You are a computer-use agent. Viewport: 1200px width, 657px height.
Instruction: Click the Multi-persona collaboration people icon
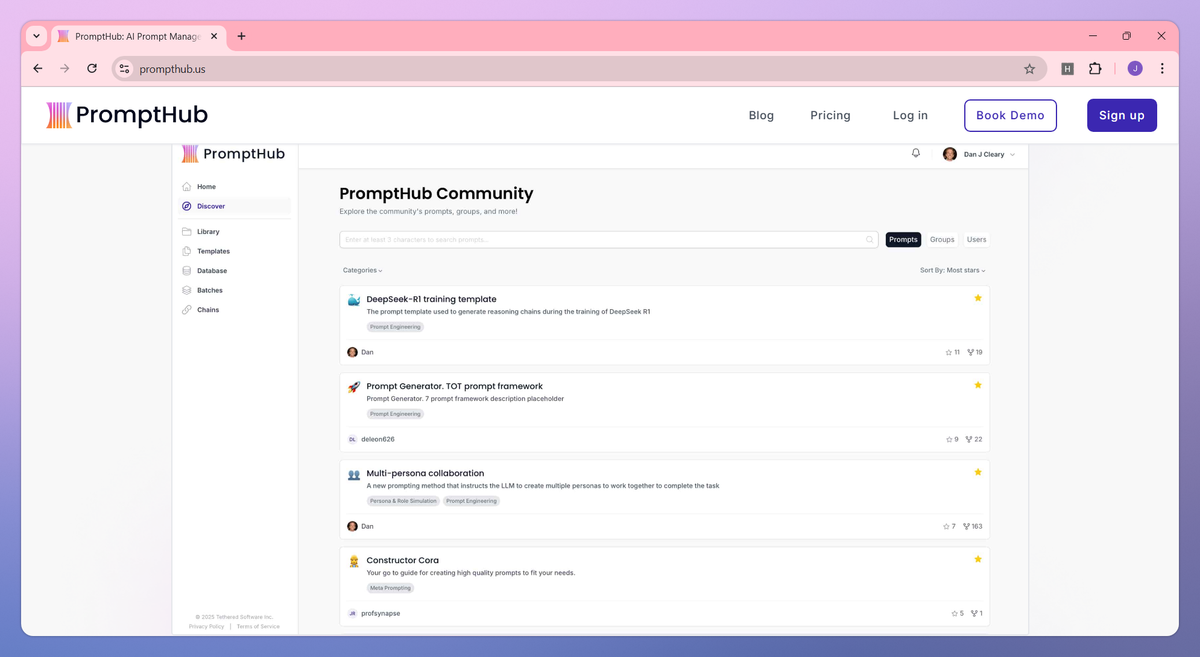(354, 474)
